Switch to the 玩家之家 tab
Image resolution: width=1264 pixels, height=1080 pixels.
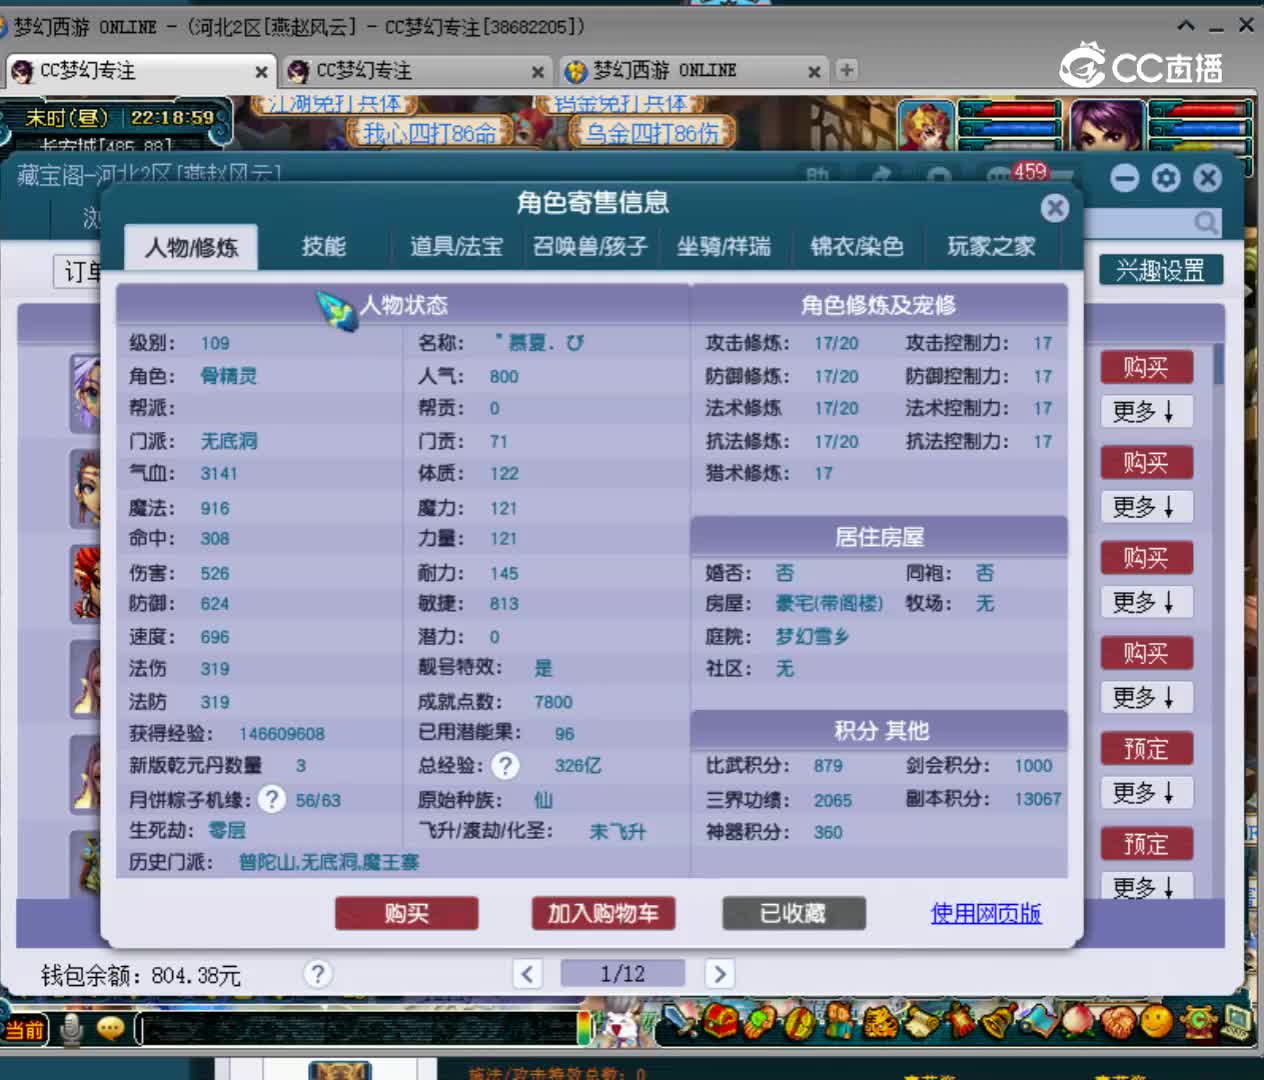coord(991,247)
